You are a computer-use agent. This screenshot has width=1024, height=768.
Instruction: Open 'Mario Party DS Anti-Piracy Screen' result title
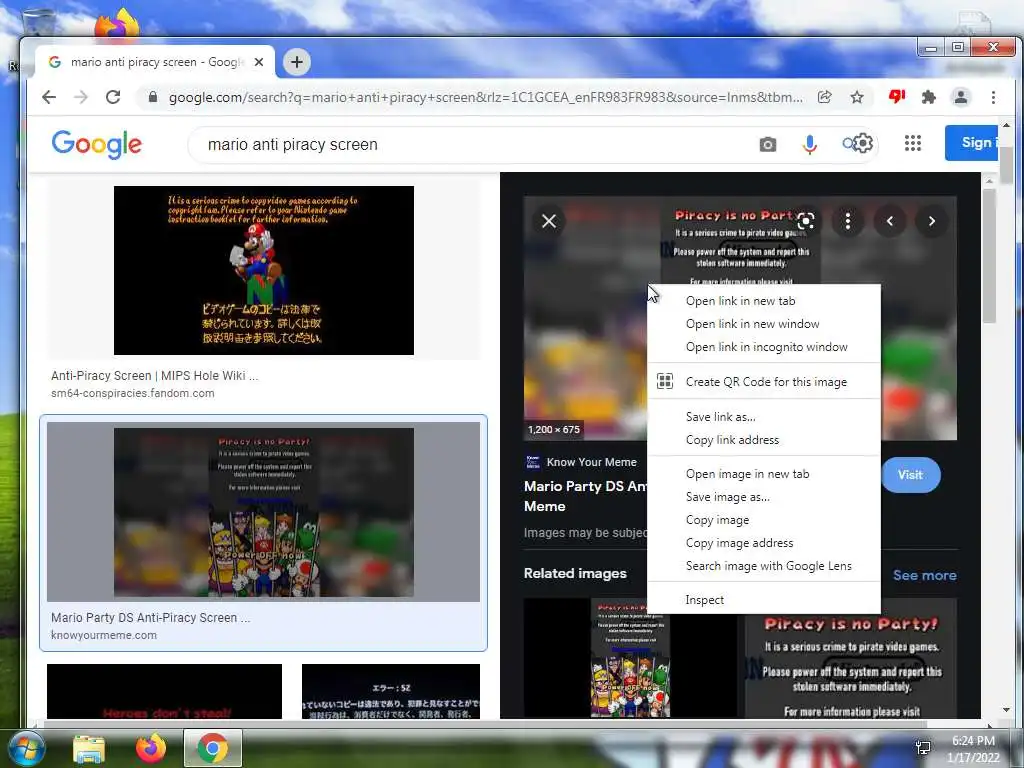click(150, 617)
